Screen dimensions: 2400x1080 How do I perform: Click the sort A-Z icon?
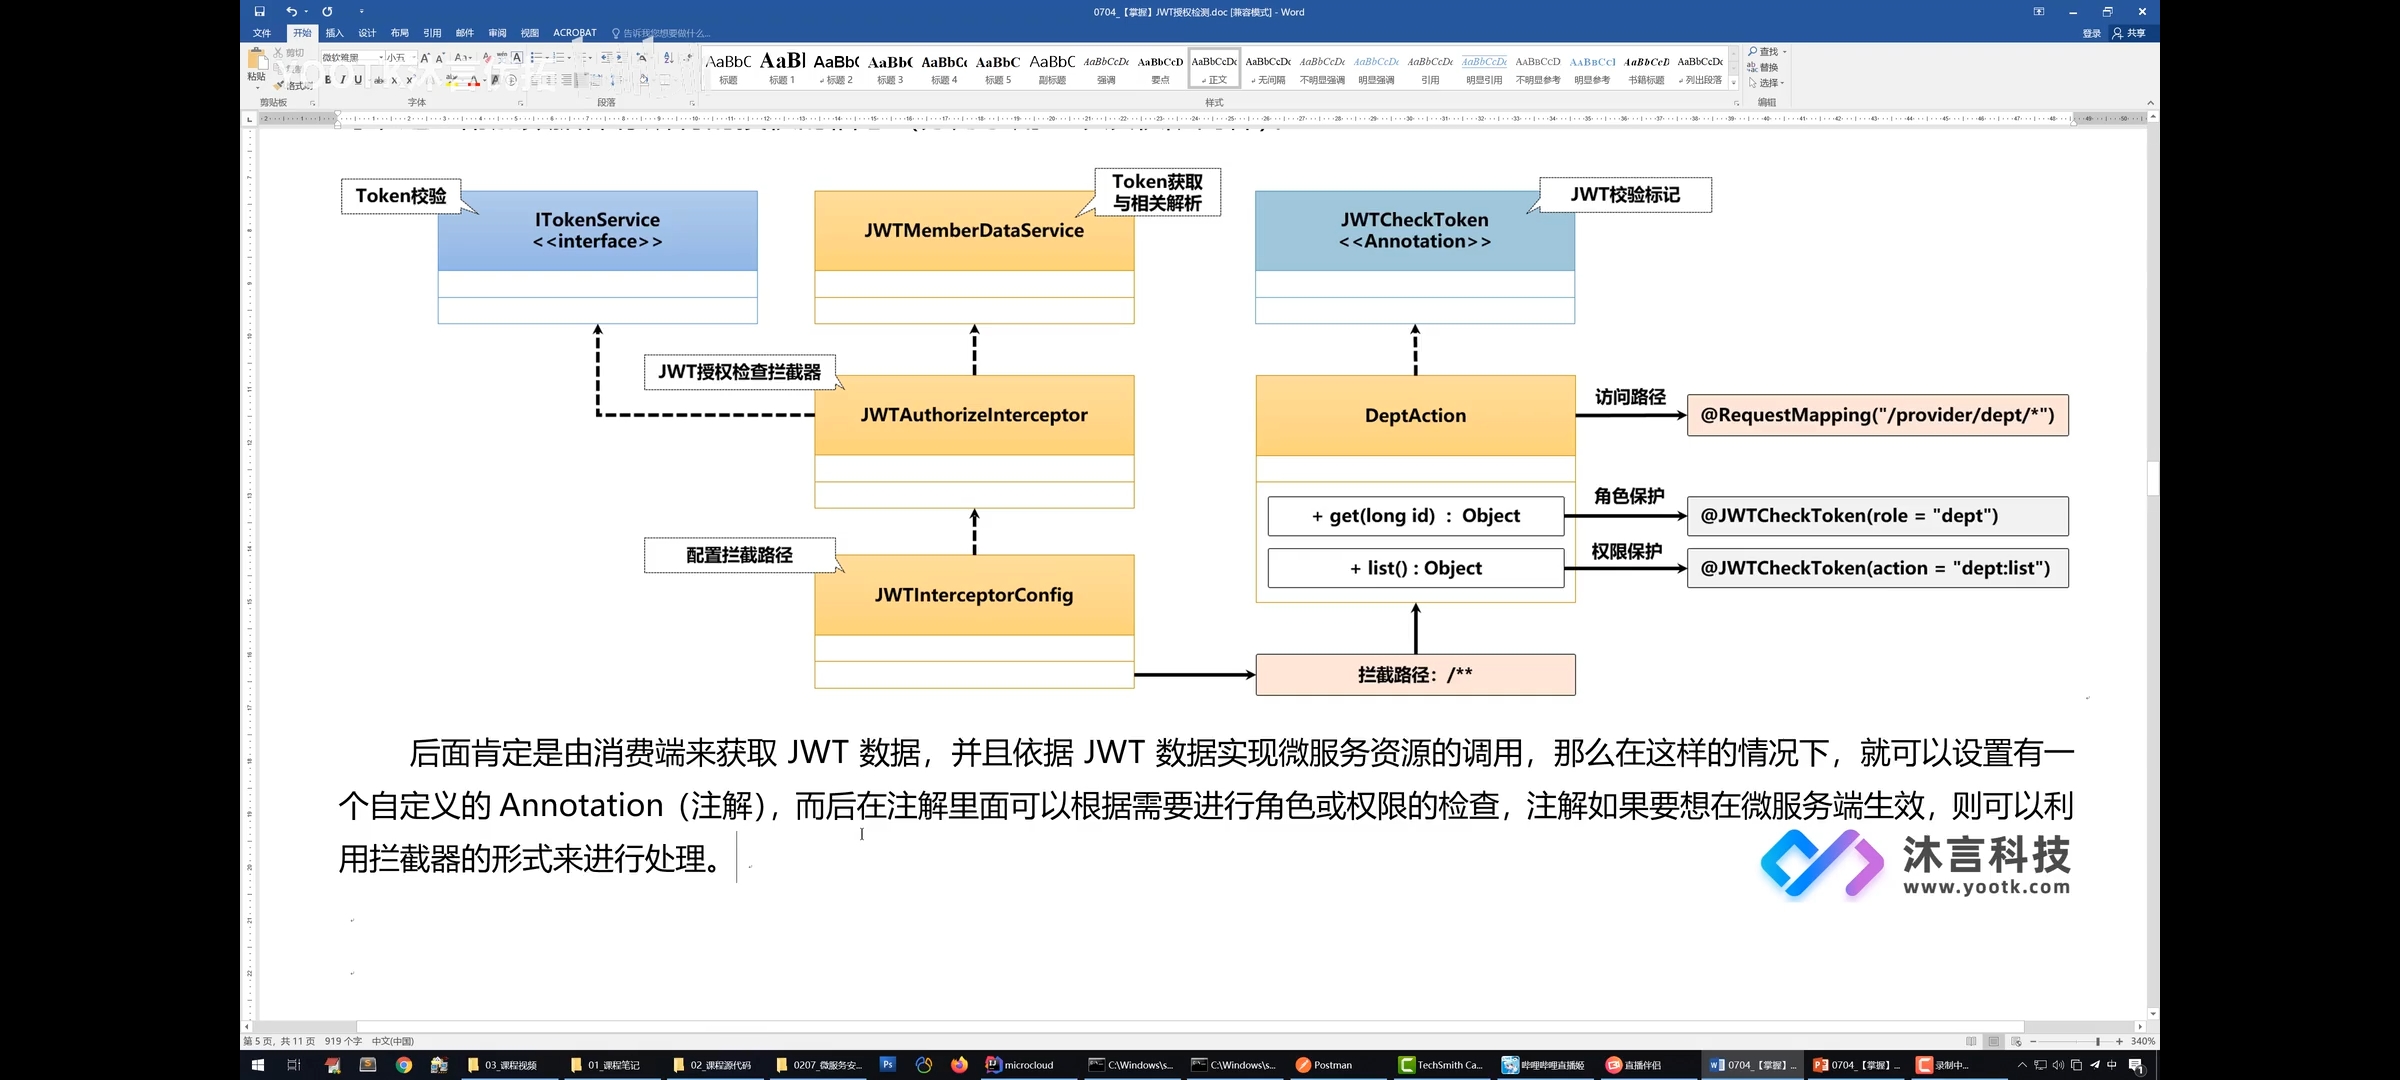[668, 58]
